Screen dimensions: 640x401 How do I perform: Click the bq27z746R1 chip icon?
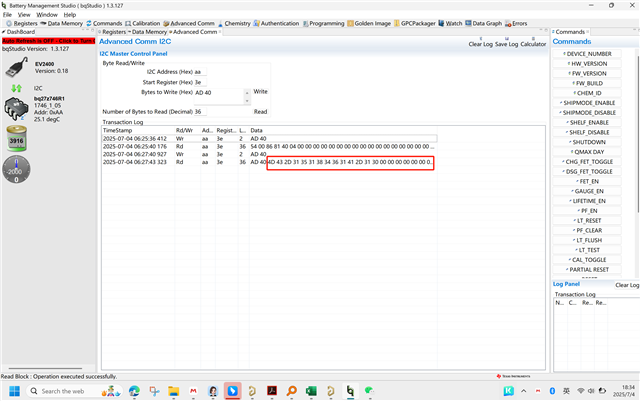click(16, 109)
